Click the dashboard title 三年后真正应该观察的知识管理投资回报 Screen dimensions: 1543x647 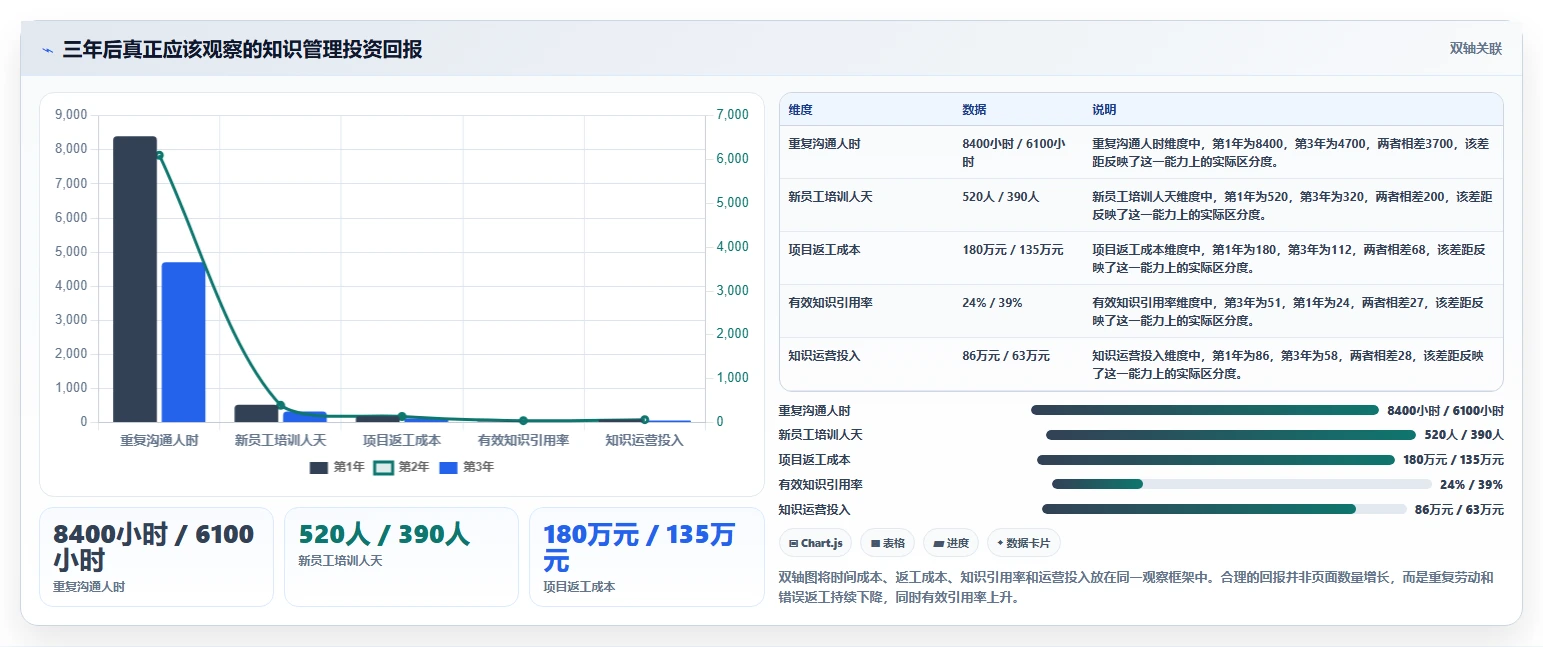point(242,50)
